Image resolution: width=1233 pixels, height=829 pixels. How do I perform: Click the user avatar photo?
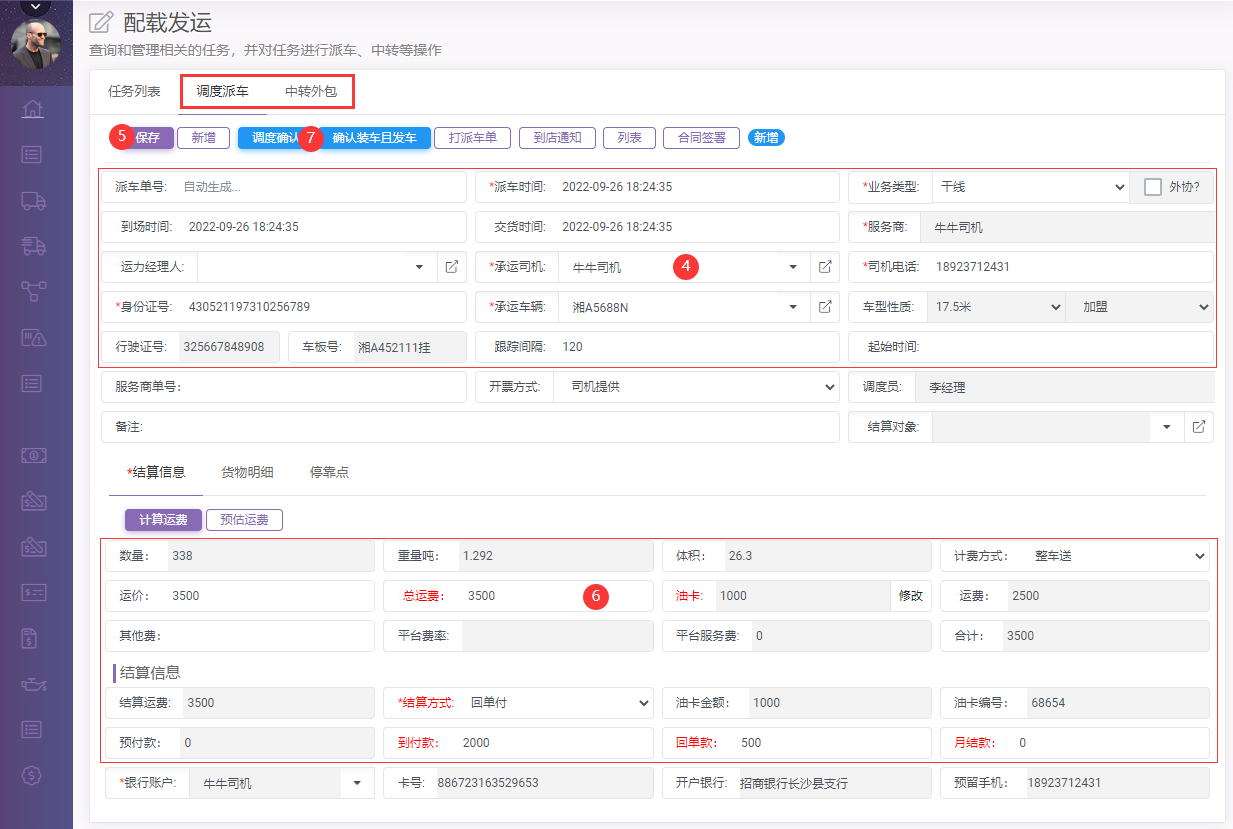click(35, 44)
